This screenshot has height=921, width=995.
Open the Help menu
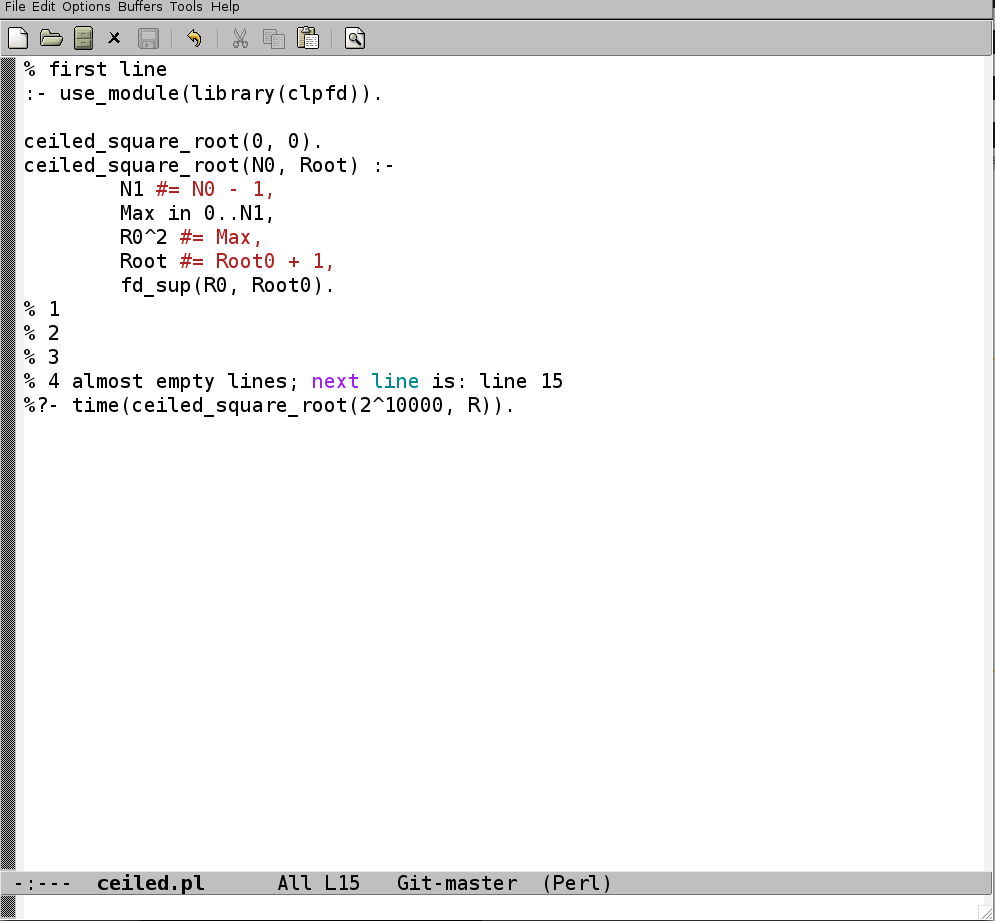[225, 7]
